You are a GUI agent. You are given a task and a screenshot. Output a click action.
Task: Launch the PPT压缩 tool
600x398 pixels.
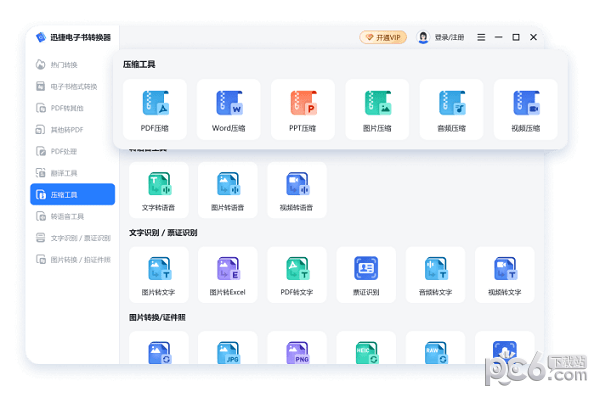pos(303,109)
